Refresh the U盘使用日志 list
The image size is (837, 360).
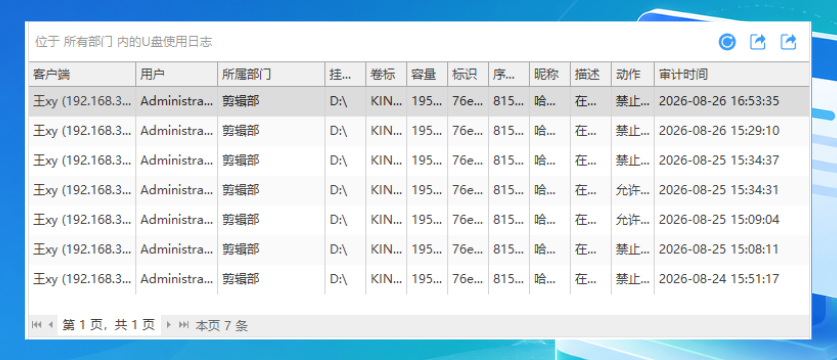727,42
